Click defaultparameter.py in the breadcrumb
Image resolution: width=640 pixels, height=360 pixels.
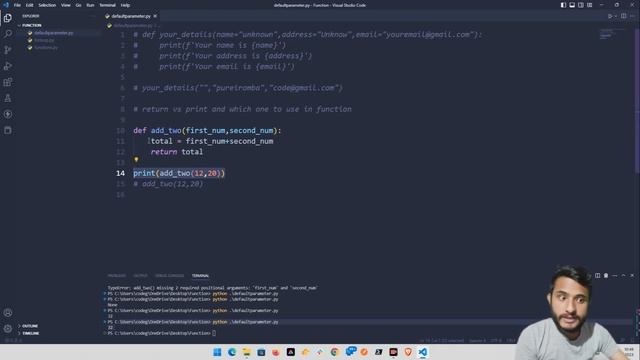[x=133, y=26]
